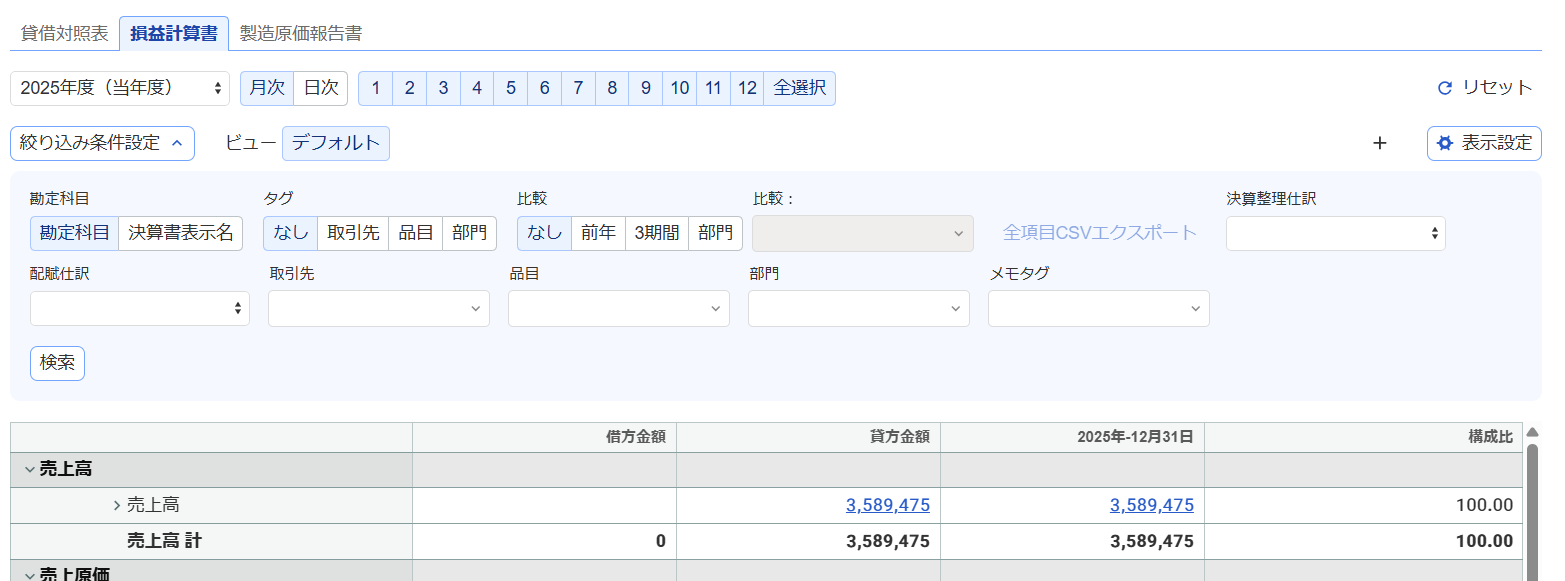Set タグ to なし

click(x=291, y=233)
